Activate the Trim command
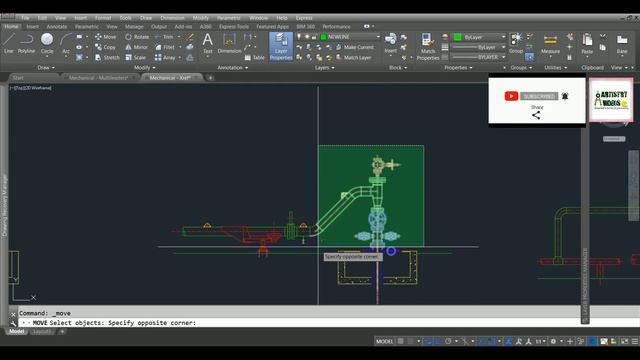Image resolution: width=640 pixels, height=360 pixels. [164, 37]
